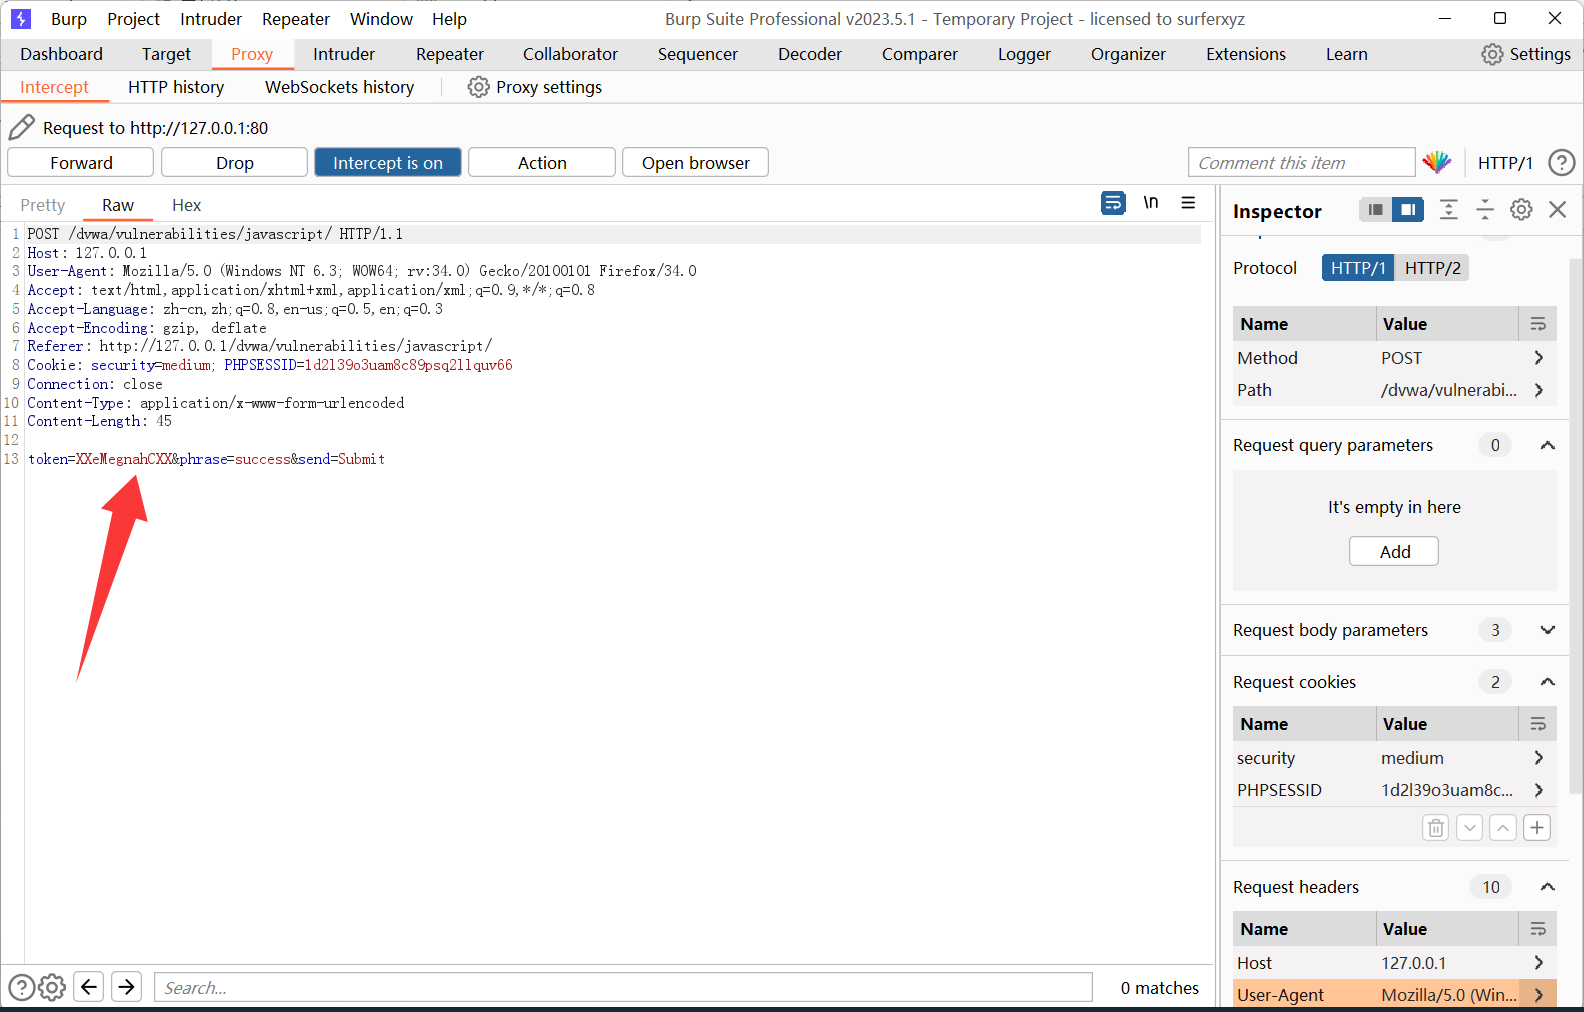Open the Burp menu

coord(69,19)
